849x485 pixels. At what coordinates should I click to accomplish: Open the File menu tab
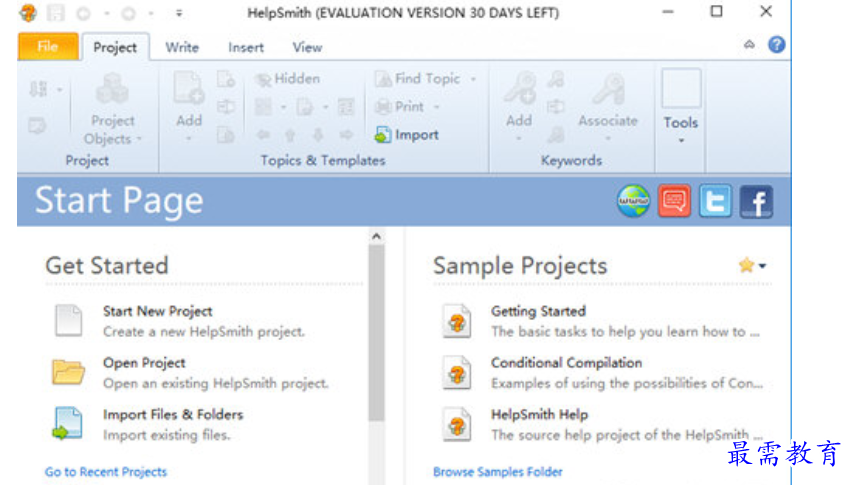pos(48,47)
